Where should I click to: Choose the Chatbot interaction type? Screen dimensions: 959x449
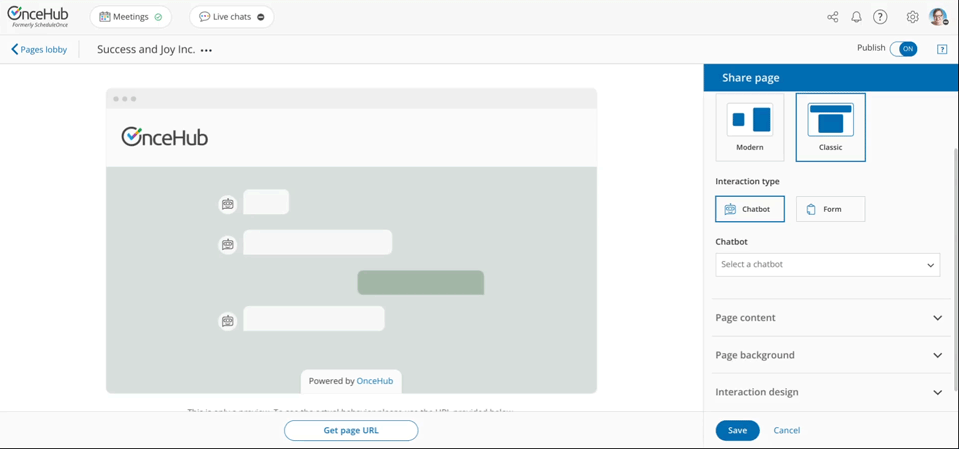(x=750, y=209)
